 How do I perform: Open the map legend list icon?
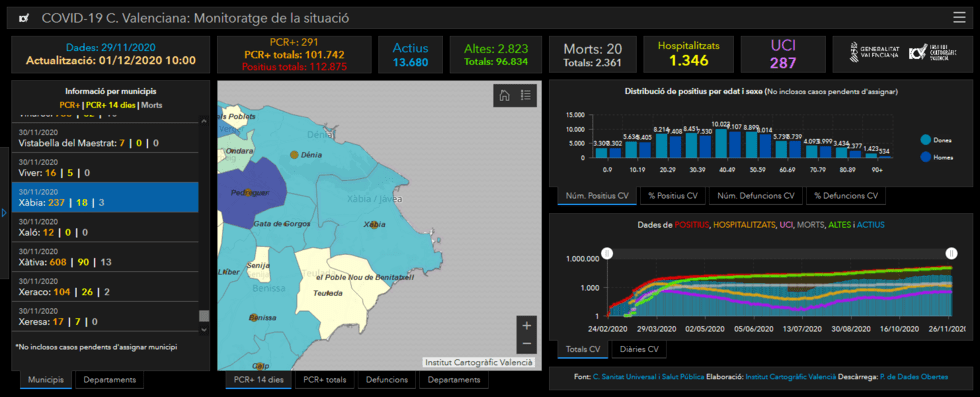click(x=526, y=95)
